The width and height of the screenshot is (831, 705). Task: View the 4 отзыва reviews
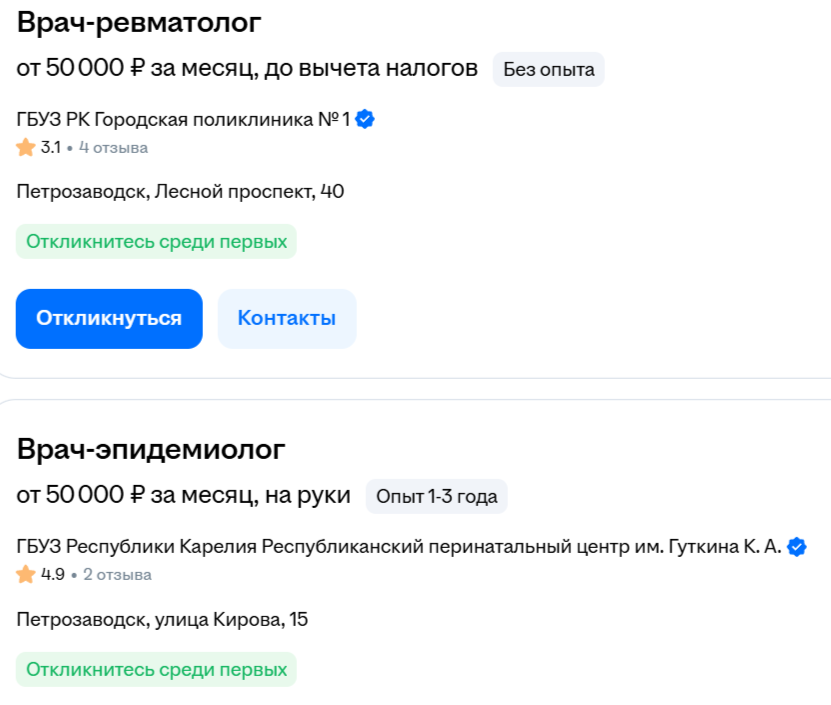(x=114, y=148)
